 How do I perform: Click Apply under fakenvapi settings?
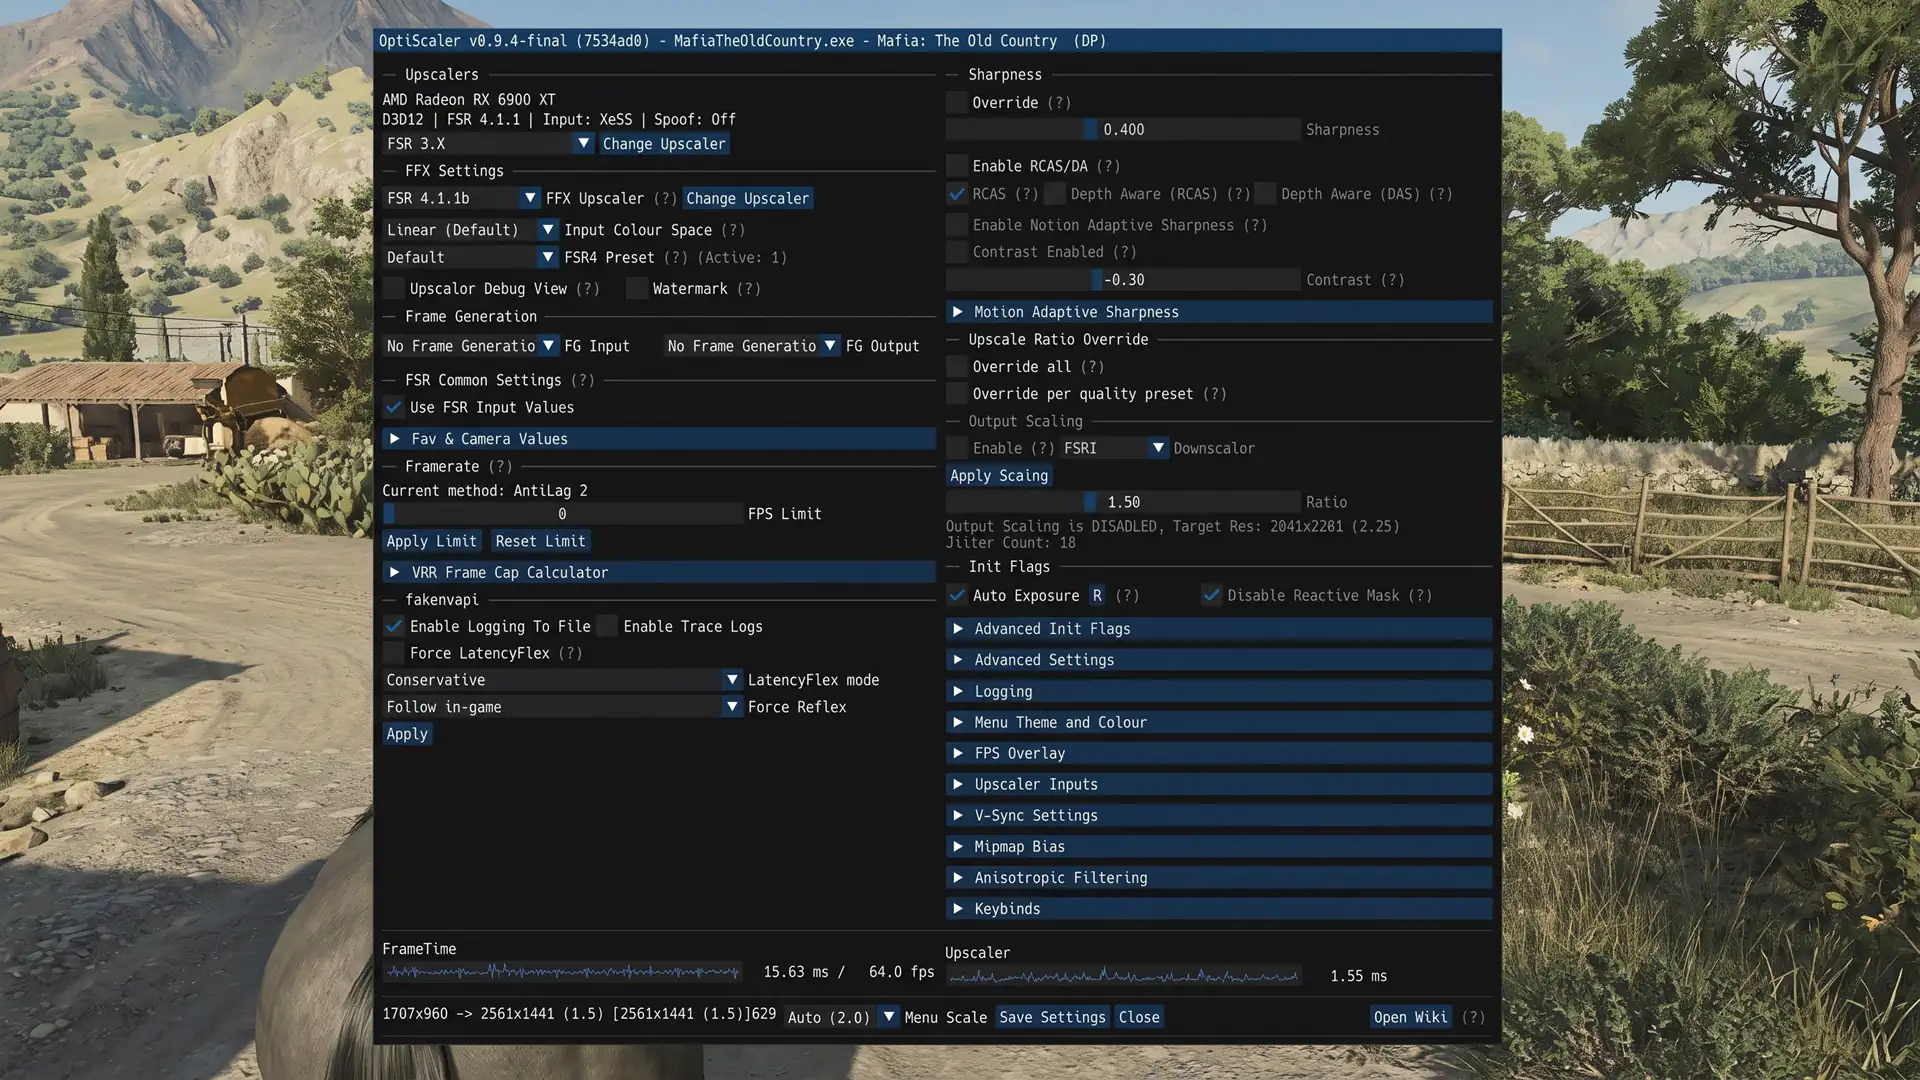pos(407,734)
